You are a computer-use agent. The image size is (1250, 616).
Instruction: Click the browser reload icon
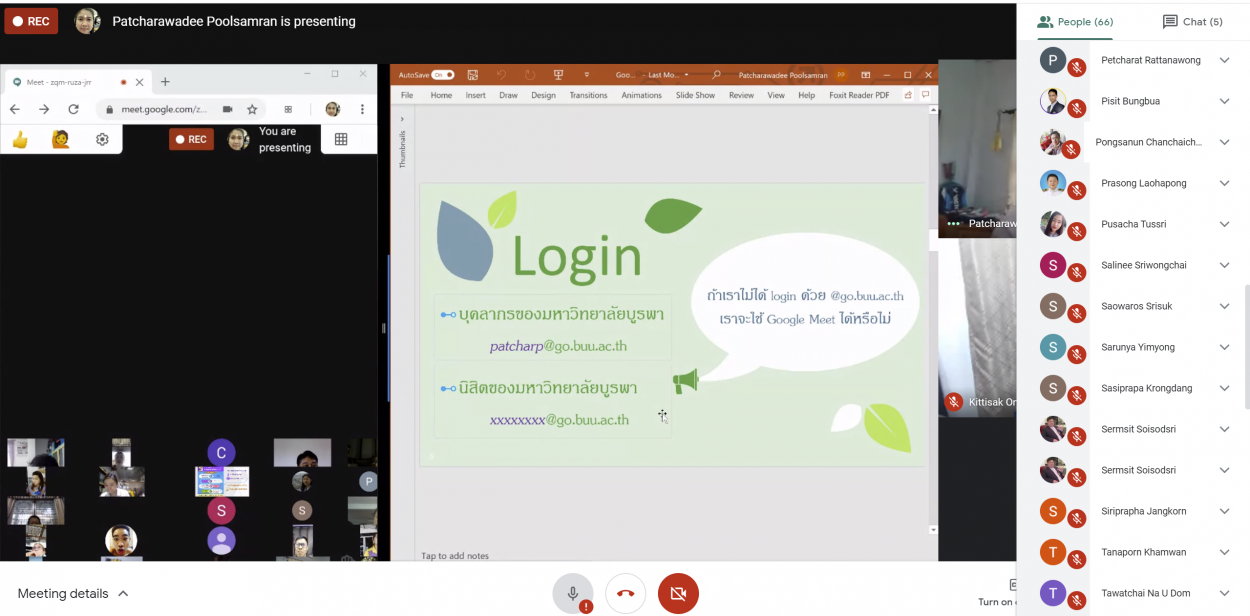(x=73, y=109)
